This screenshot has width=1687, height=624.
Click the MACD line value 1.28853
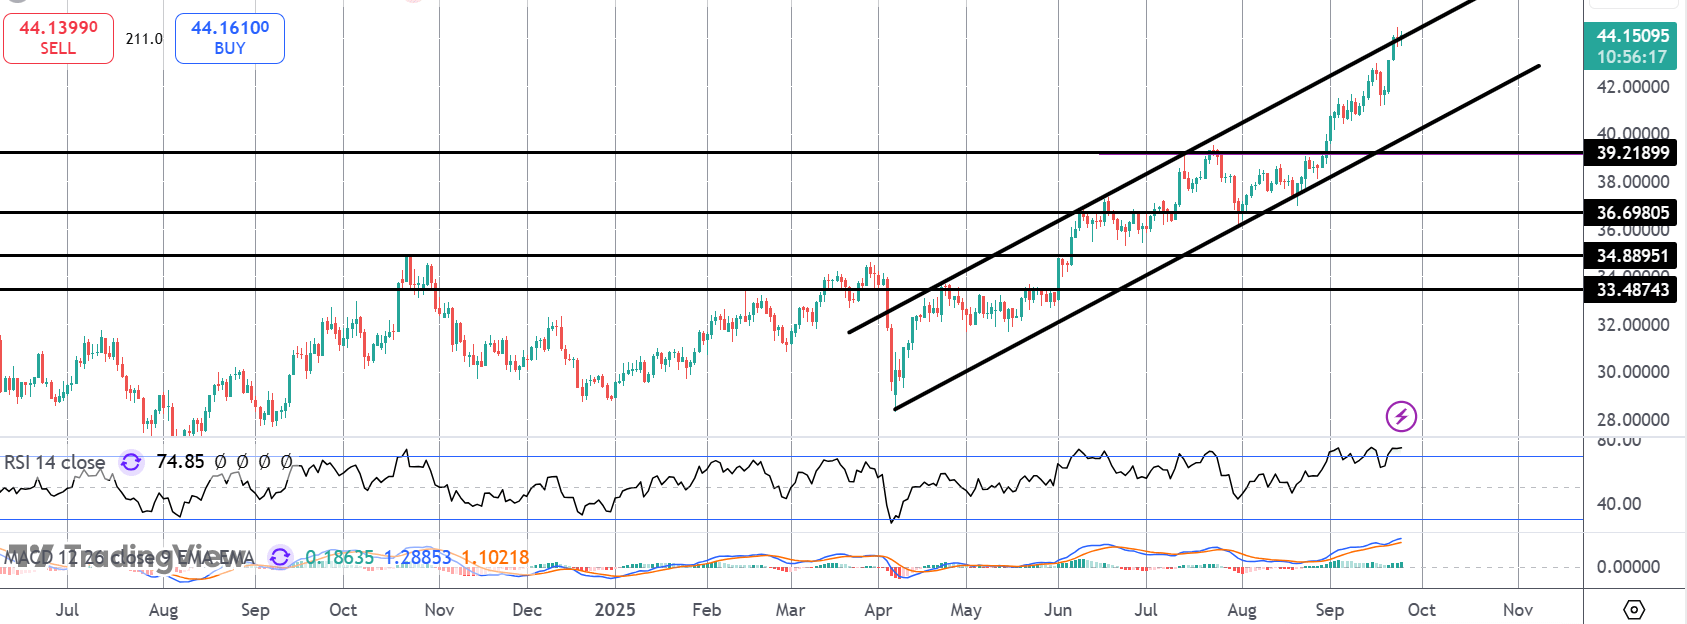pyautogui.click(x=417, y=557)
